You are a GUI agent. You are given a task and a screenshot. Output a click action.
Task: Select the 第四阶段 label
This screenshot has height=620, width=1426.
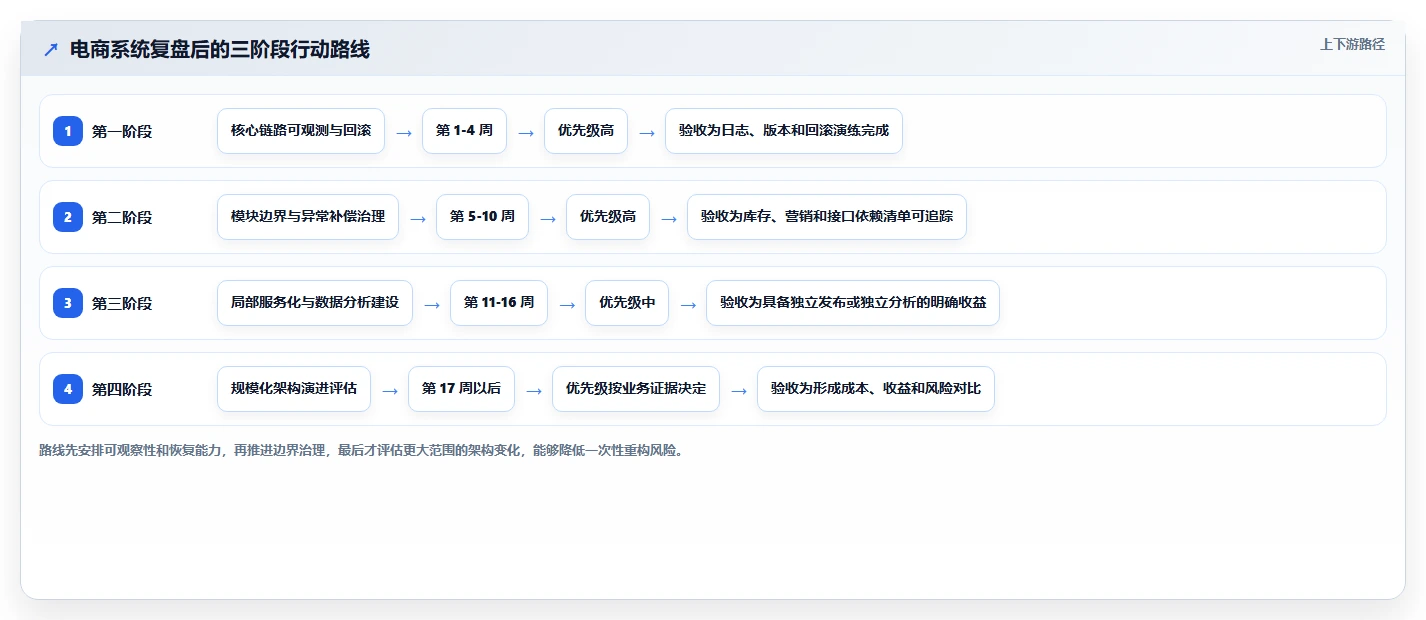122,389
